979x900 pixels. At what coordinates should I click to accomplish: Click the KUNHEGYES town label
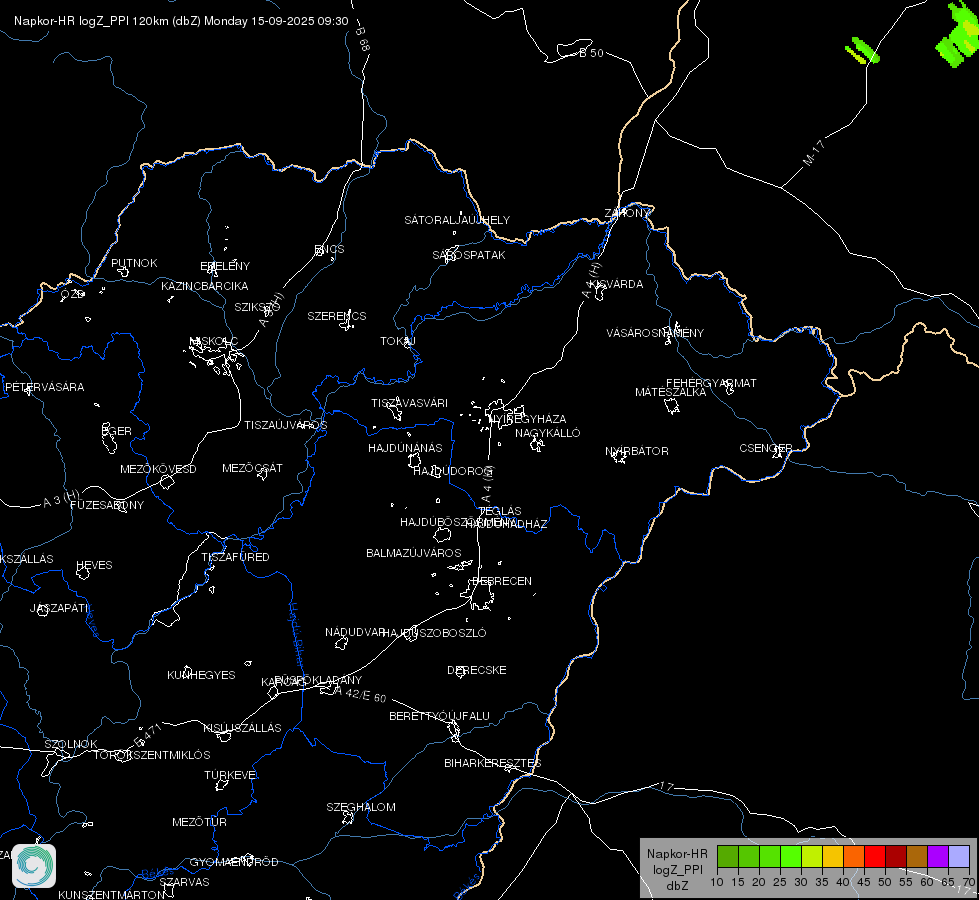(x=201, y=675)
